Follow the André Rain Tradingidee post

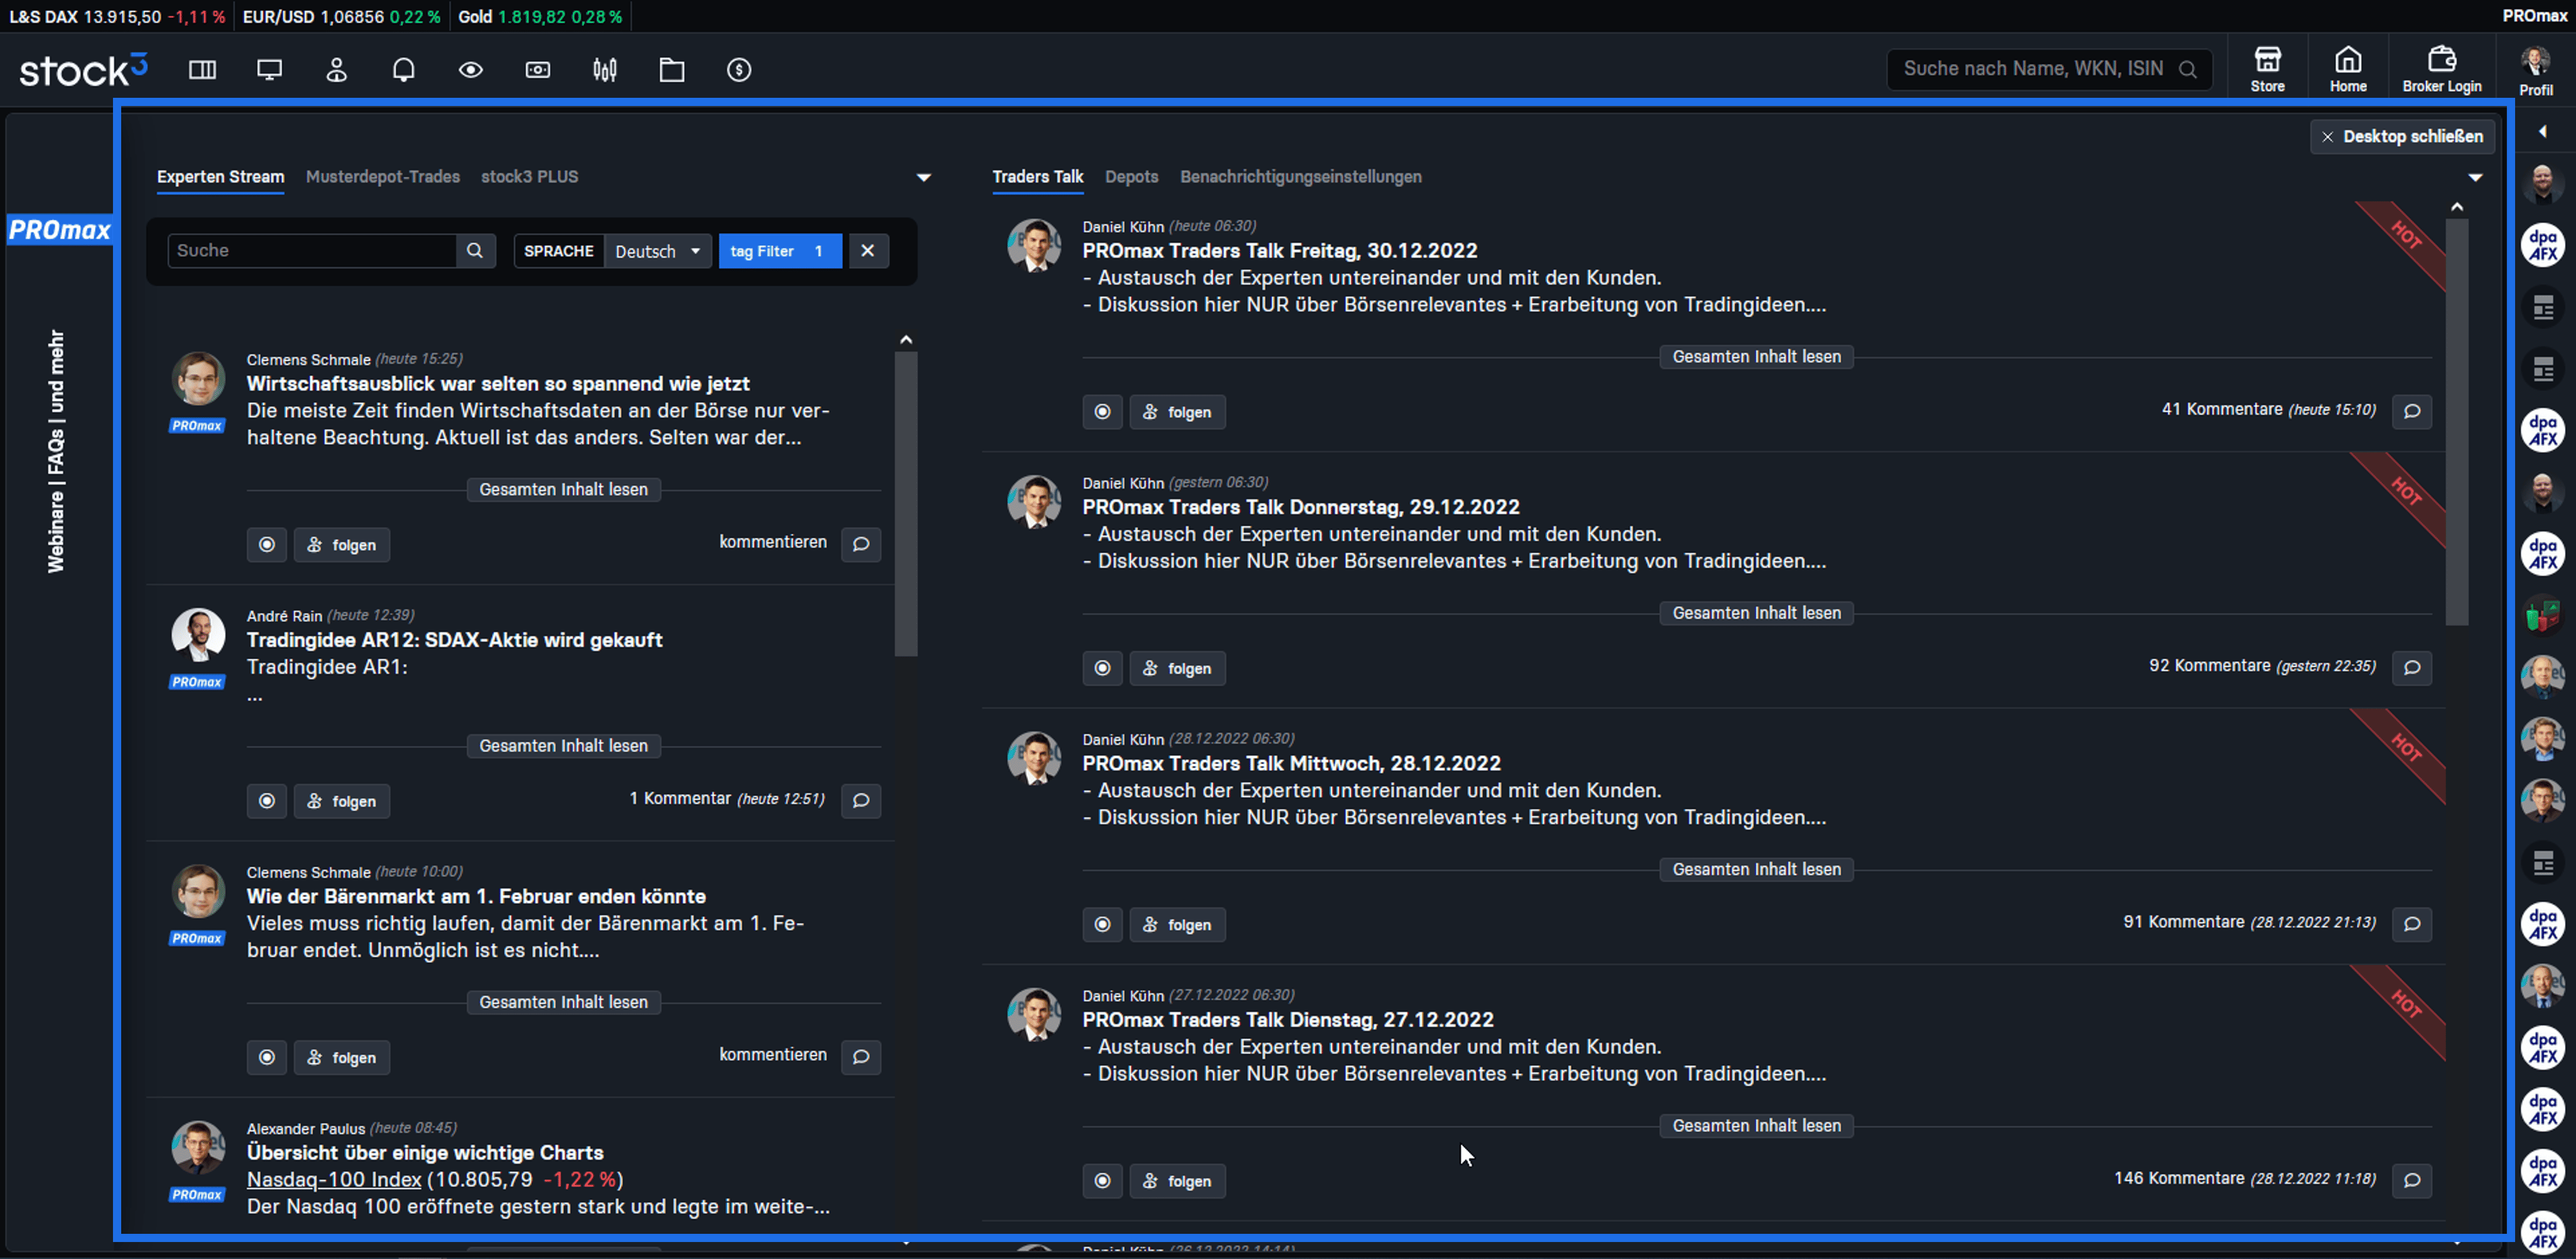pos(342,801)
